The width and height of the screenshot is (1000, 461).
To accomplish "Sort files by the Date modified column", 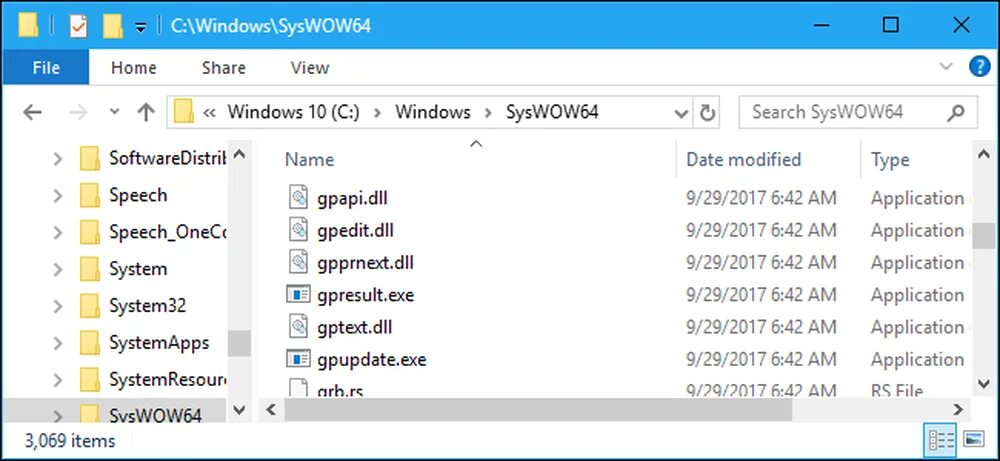I will coord(743,159).
